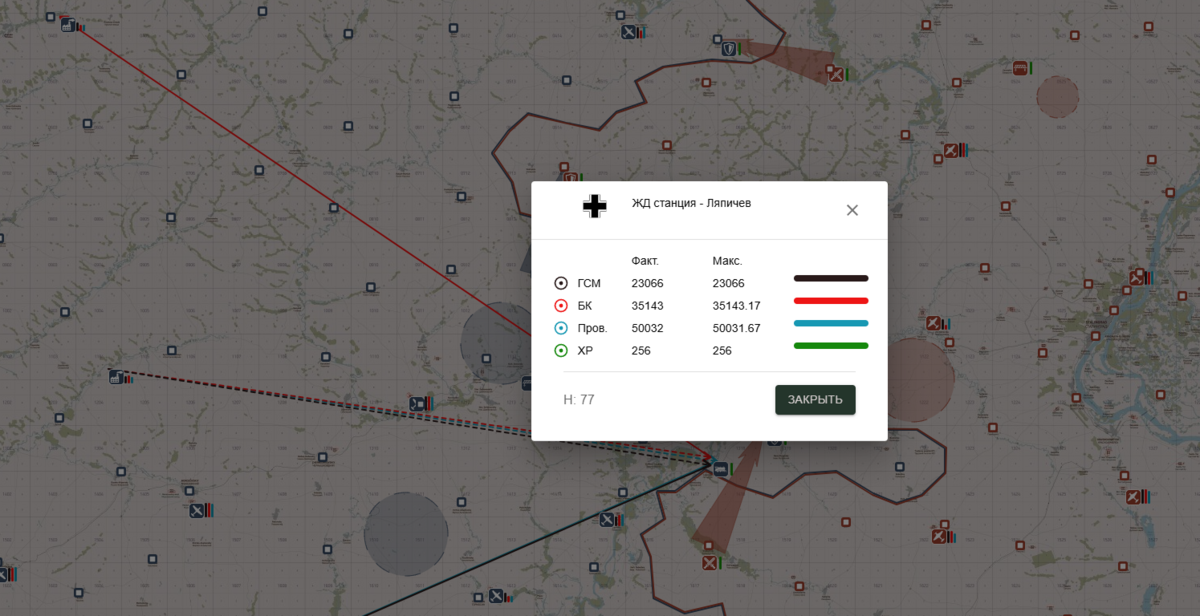This screenshot has width=1200, height=616.
Task: Click blue airfield icon at top center
Action: point(629,32)
